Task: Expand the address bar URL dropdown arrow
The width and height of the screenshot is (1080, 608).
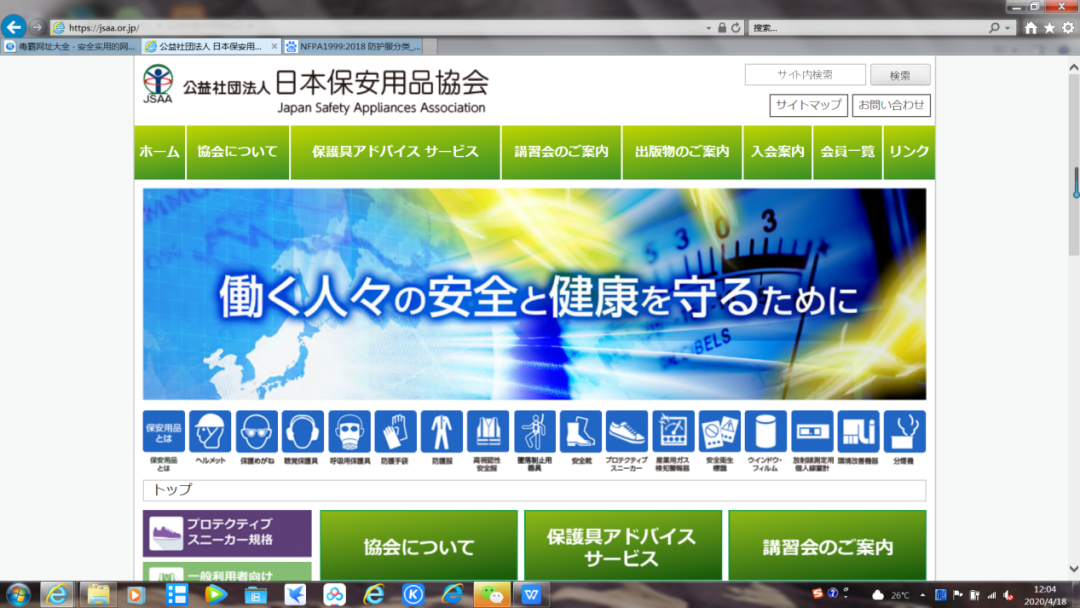Action: click(x=708, y=28)
